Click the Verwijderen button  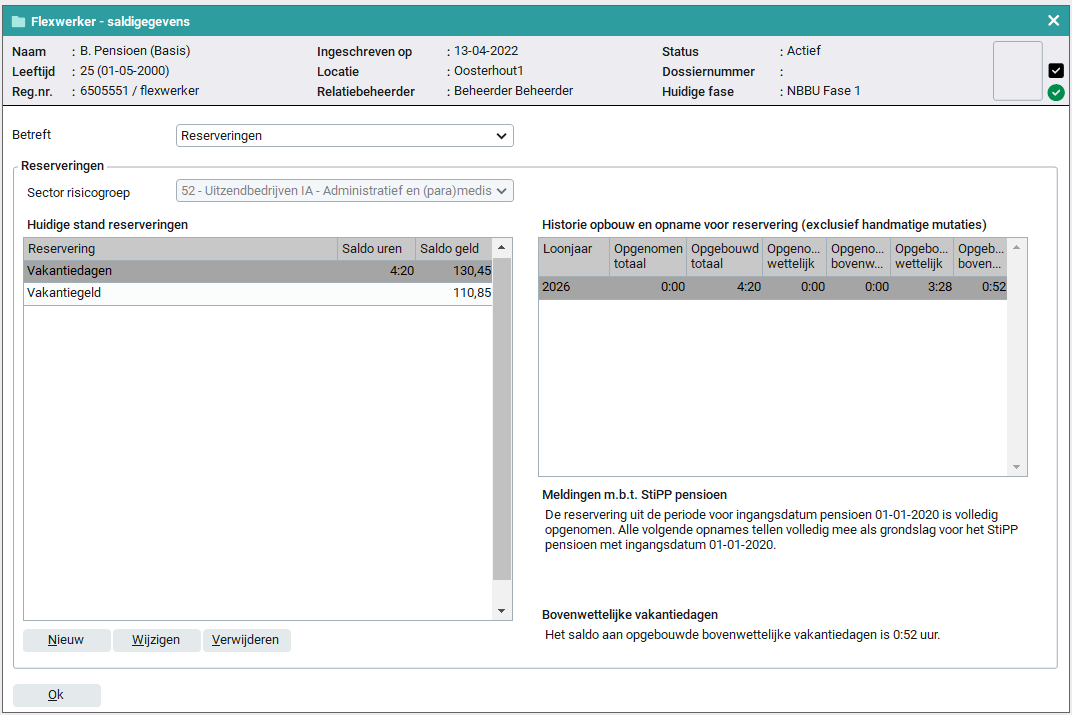[247, 640]
